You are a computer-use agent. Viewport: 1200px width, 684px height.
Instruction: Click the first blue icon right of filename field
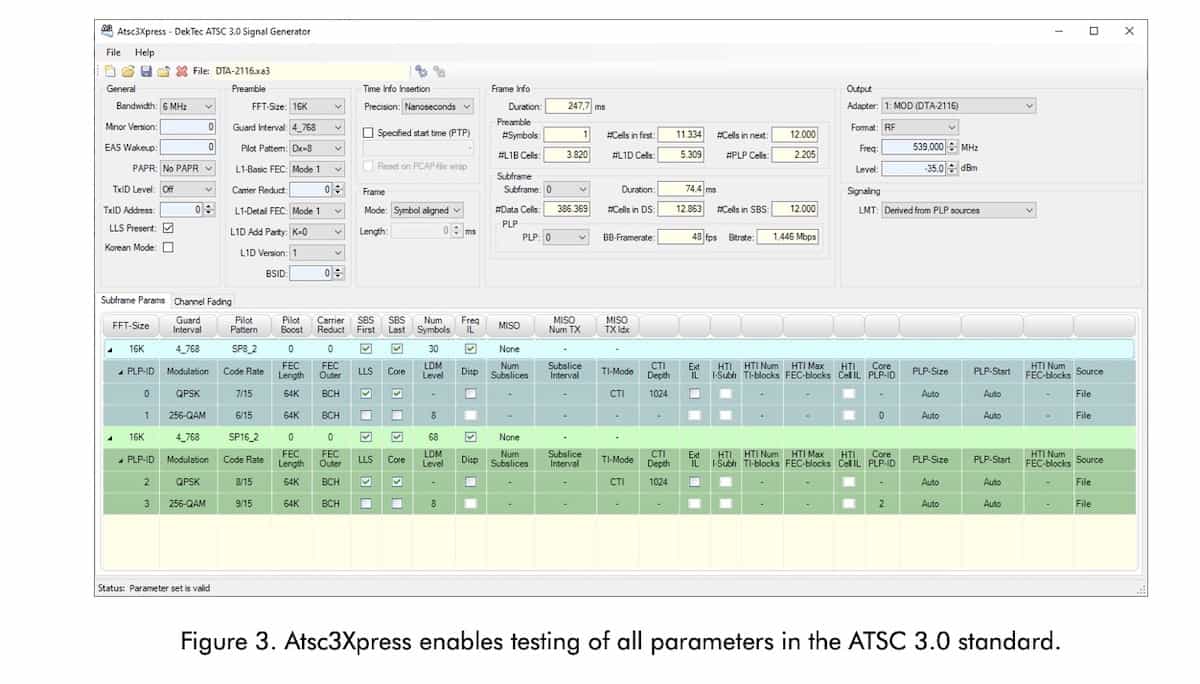[x=421, y=71]
